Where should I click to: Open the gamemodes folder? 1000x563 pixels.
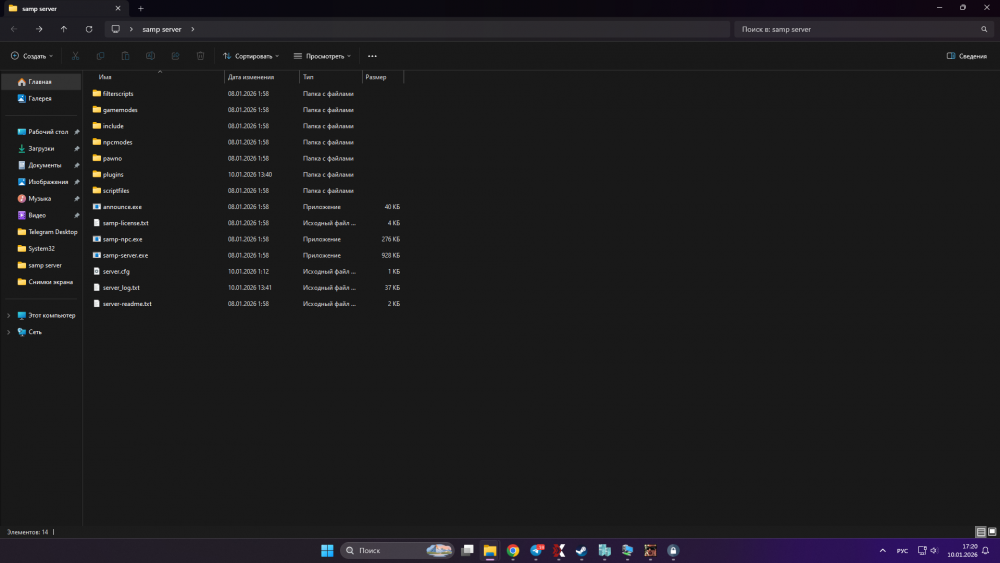[x=120, y=110]
